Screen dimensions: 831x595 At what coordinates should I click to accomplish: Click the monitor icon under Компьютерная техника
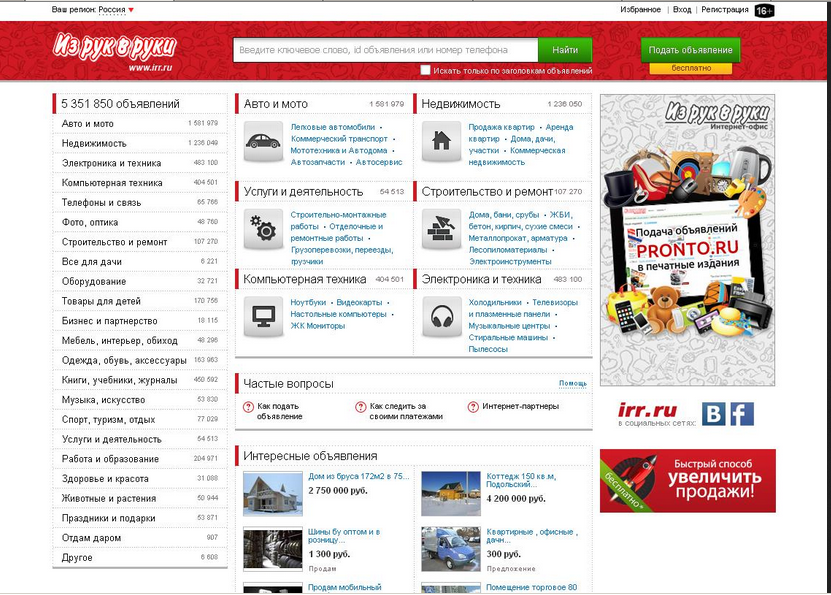(263, 317)
